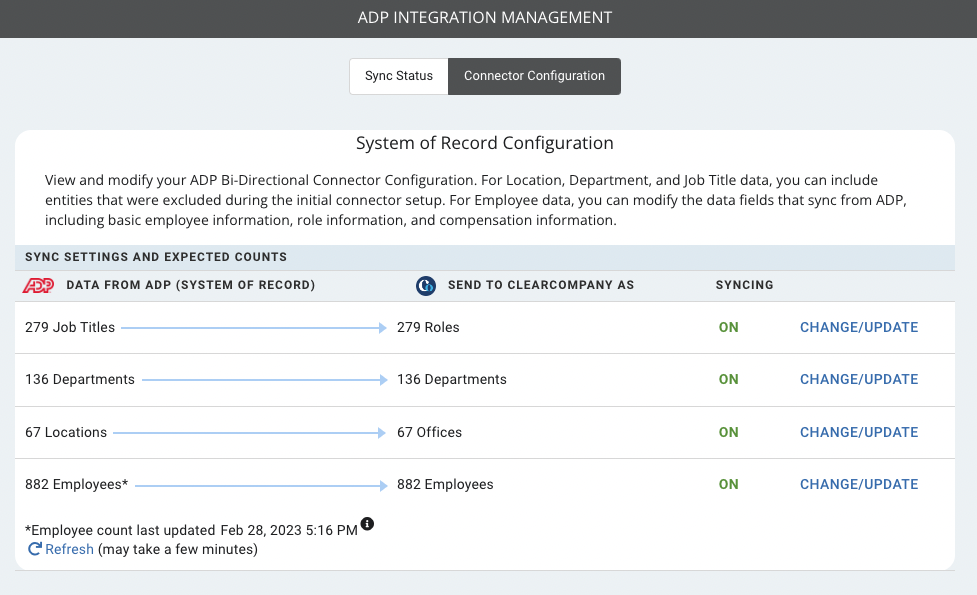The height and width of the screenshot is (595, 977).
Task: Open CHANGE/UPDATE for Departments row
Action: point(859,379)
